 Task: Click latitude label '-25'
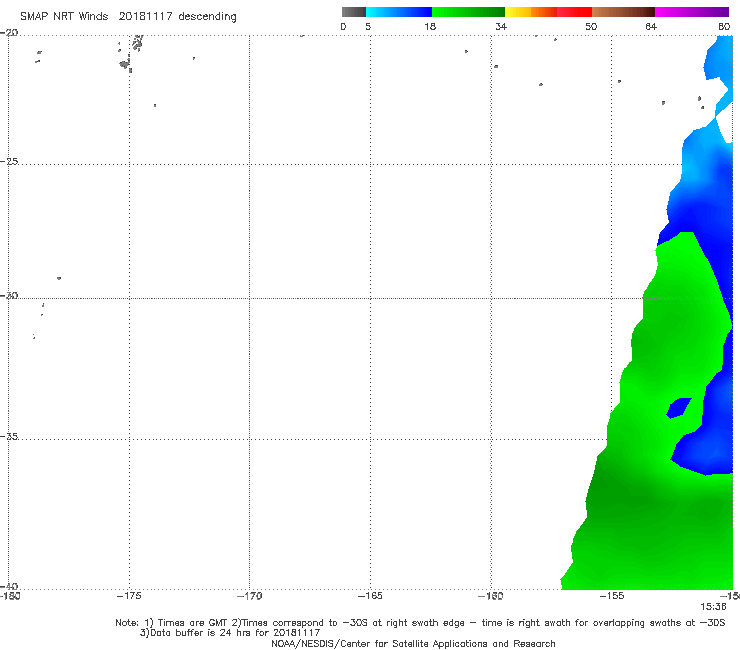click(9, 161)
